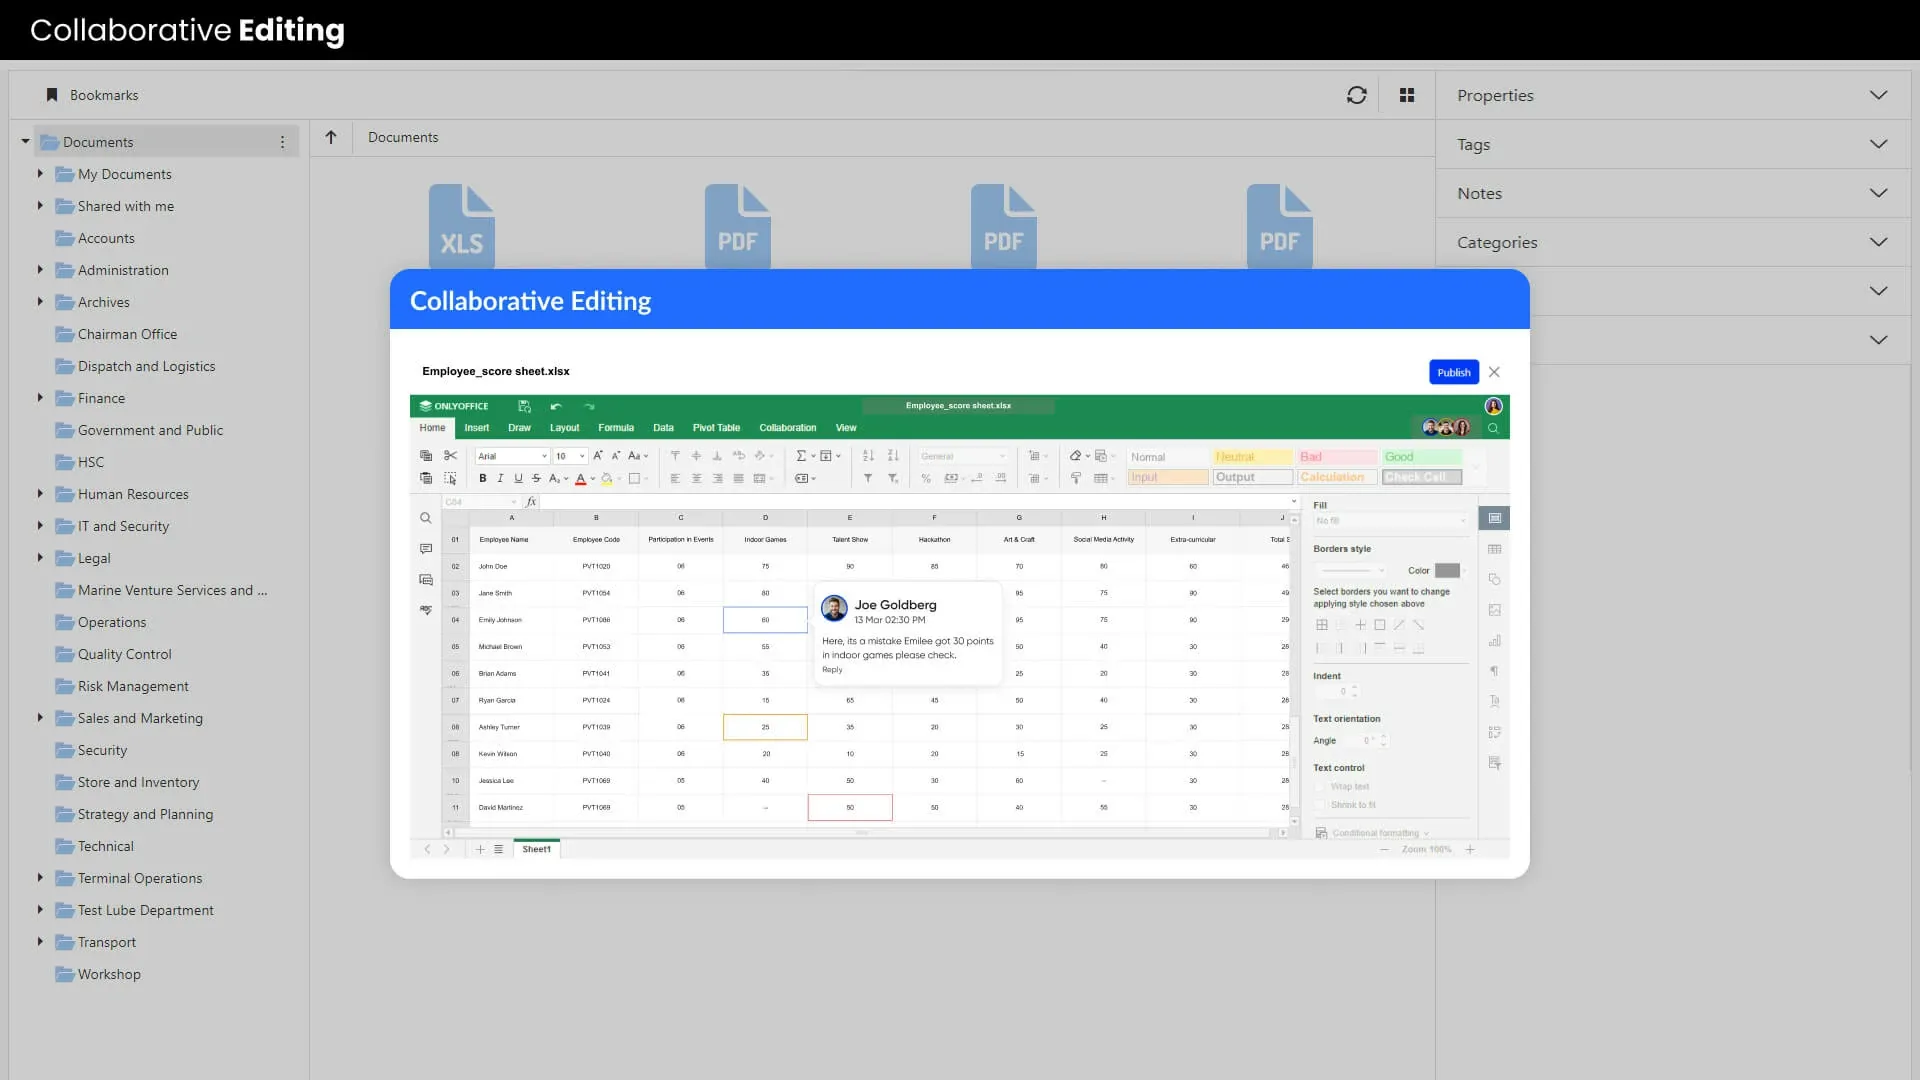1920x1080 pixels.
Task: Click the search magnifier in spreadsheet sidebar
Action: tap(426, 518)
